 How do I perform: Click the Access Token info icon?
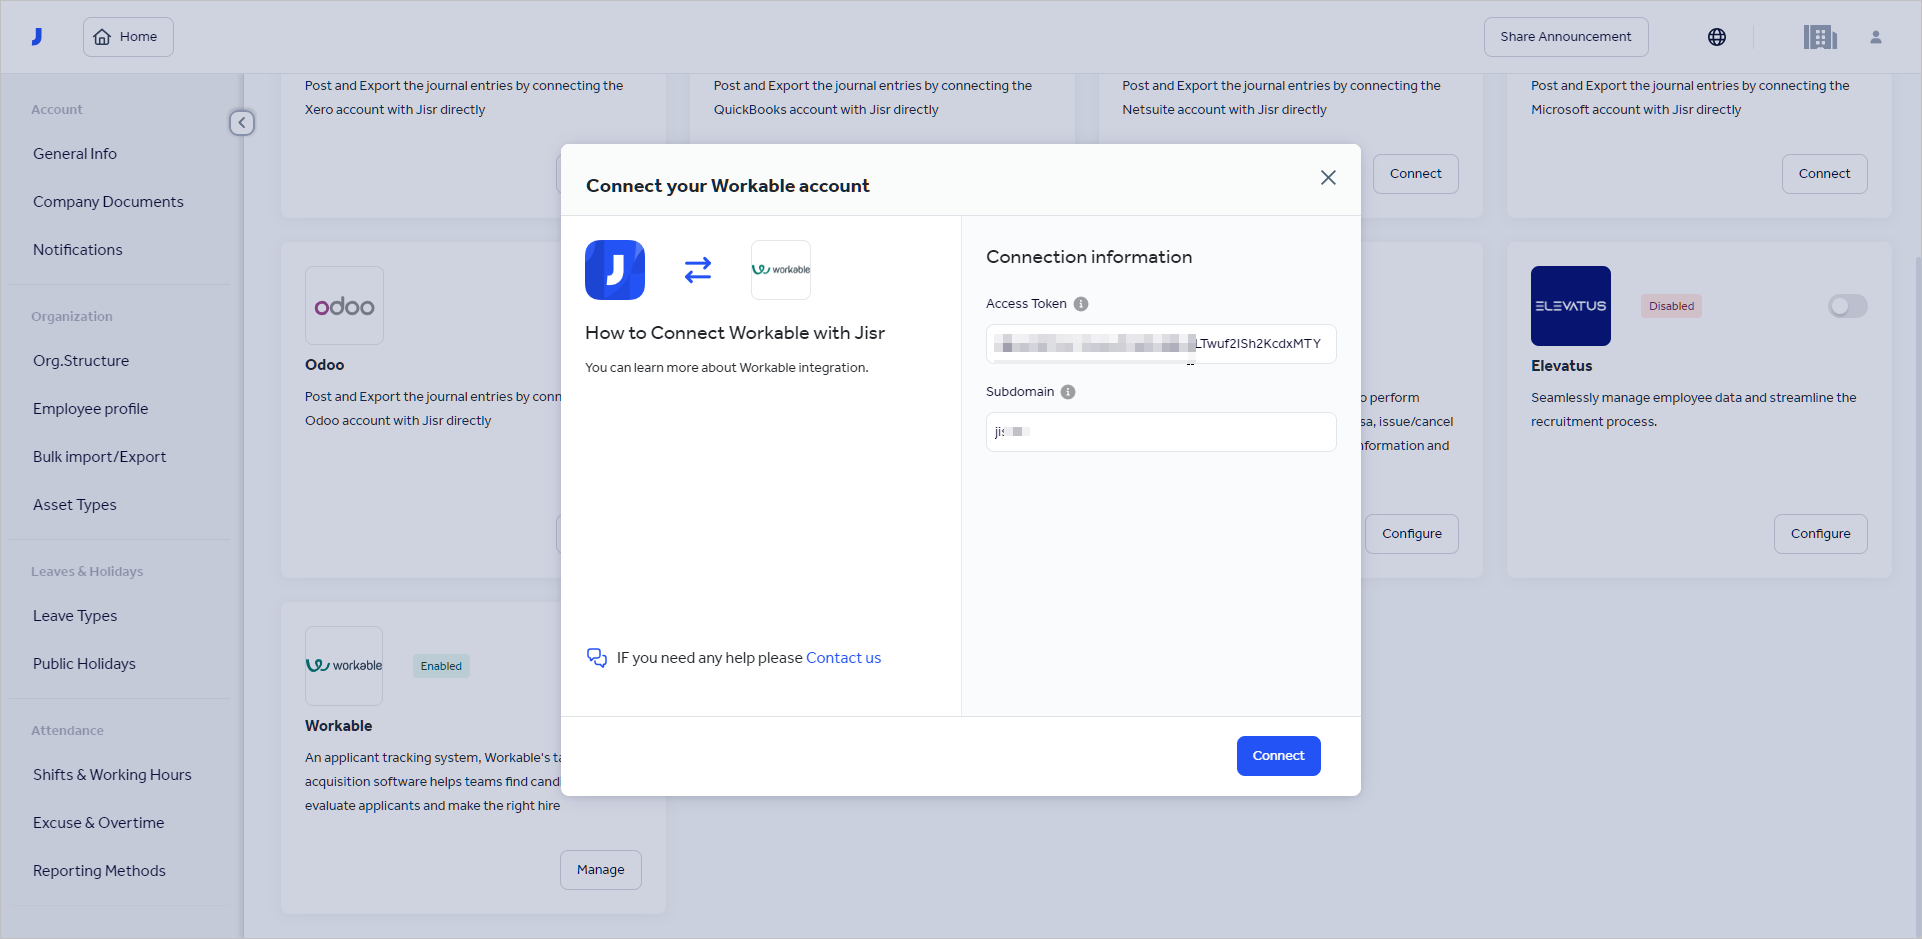tap(1081, 304)
